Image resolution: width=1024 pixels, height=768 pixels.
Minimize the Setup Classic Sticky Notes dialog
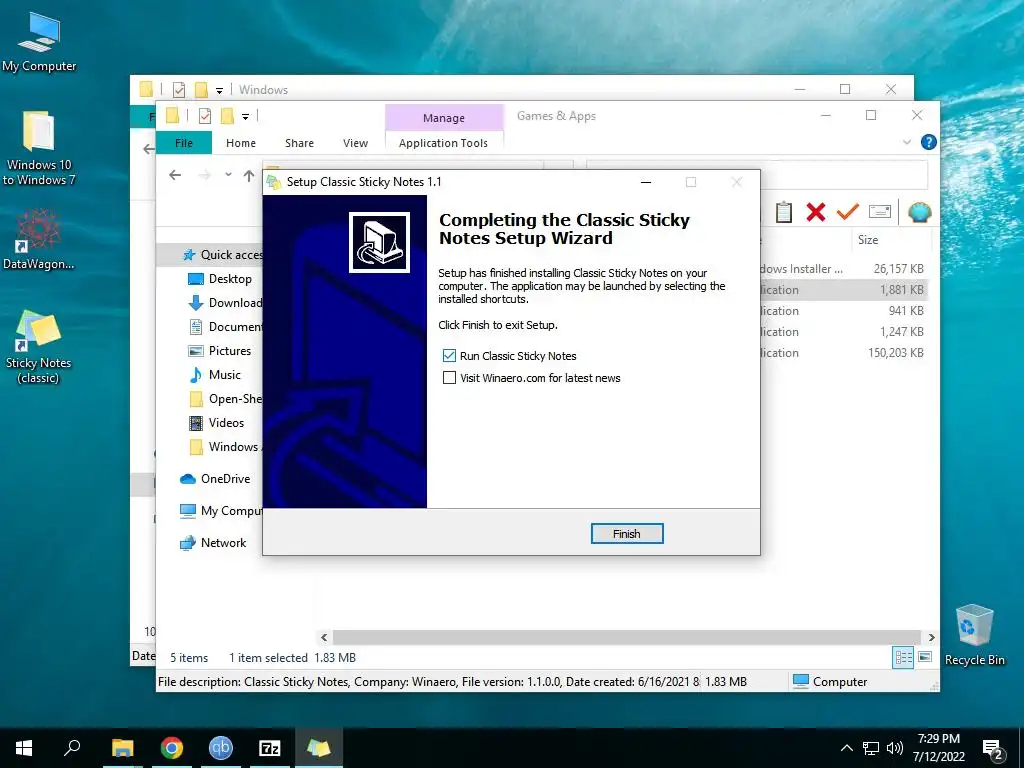pos(646,182)
